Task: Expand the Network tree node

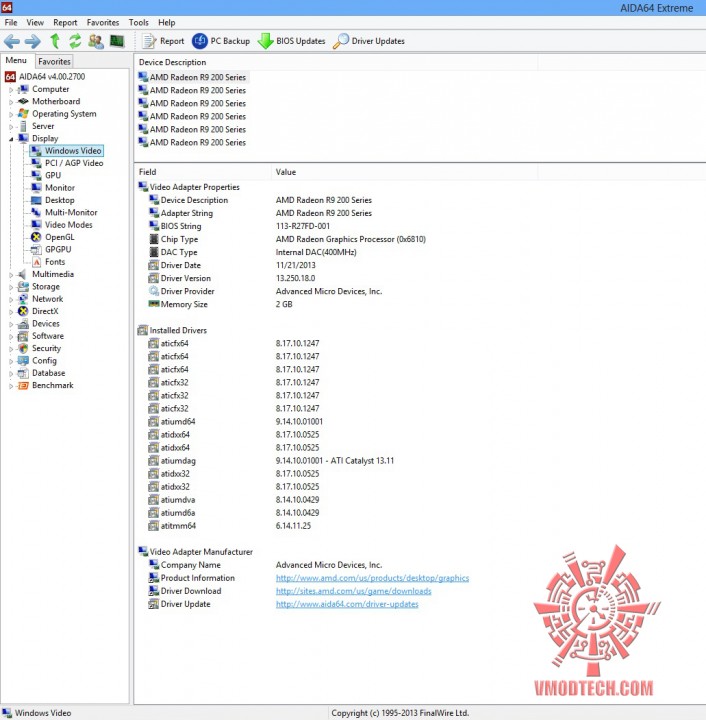Action: [11, 299]
